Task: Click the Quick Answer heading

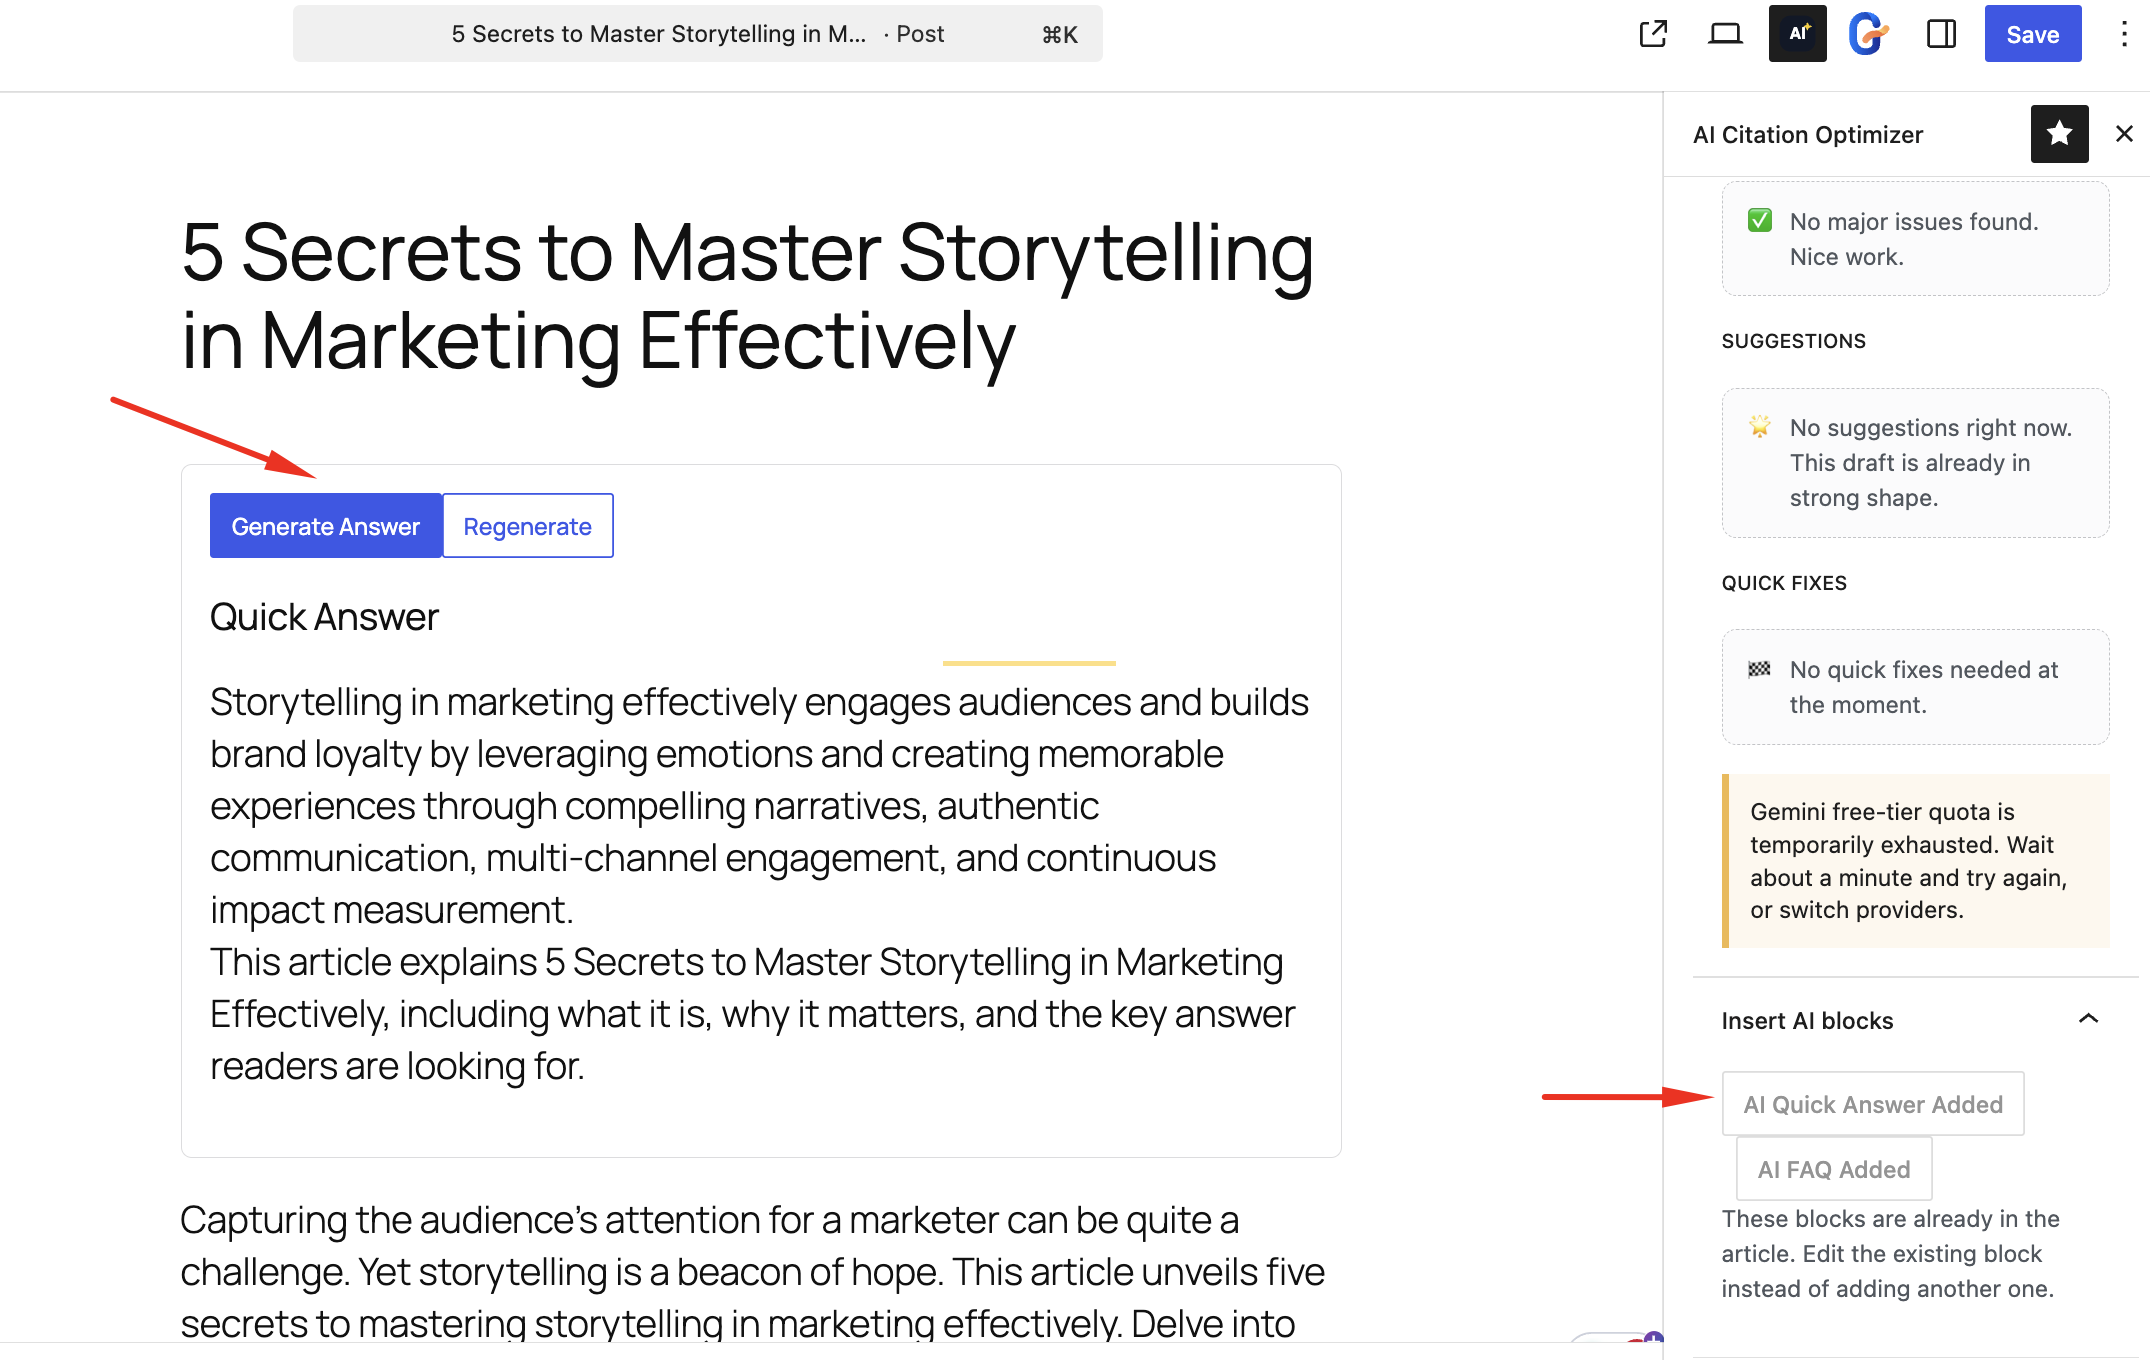Action: [324, 617]
